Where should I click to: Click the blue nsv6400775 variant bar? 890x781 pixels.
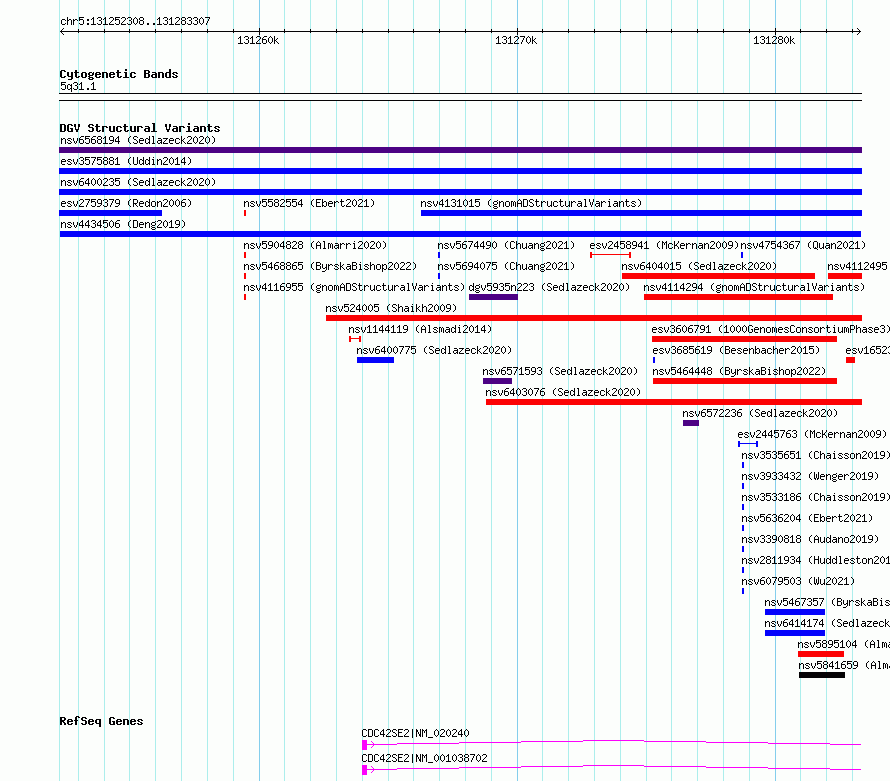[375, 360]
